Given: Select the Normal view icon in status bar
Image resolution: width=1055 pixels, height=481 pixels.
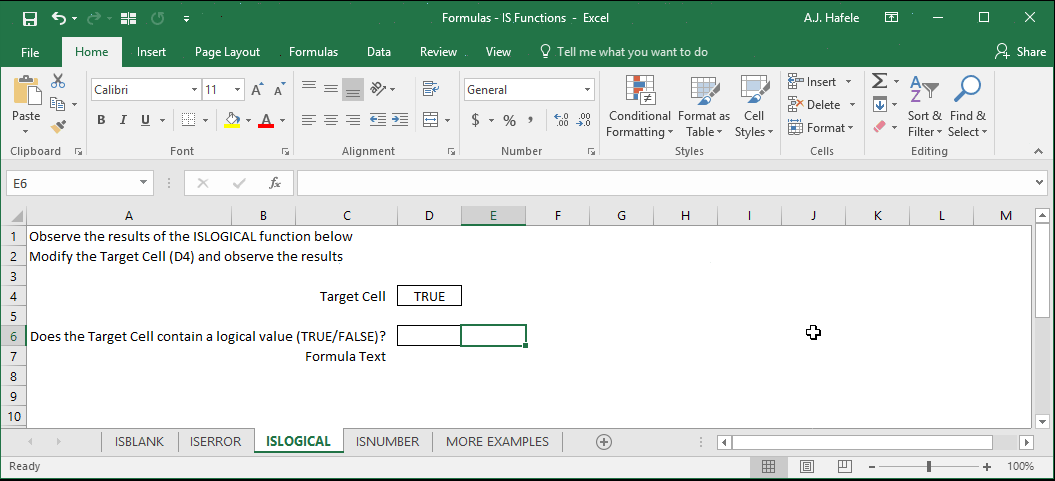Looking at the screenshot, I should 768,466.
